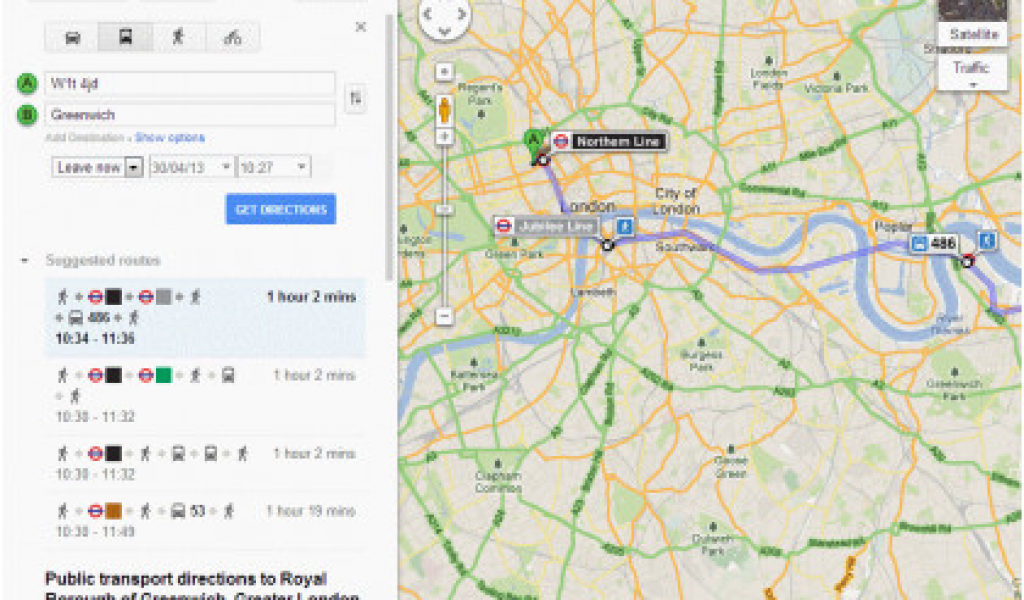Open the departure time 10:27 dropdown
1024x600 pixels.
[274, 167]
